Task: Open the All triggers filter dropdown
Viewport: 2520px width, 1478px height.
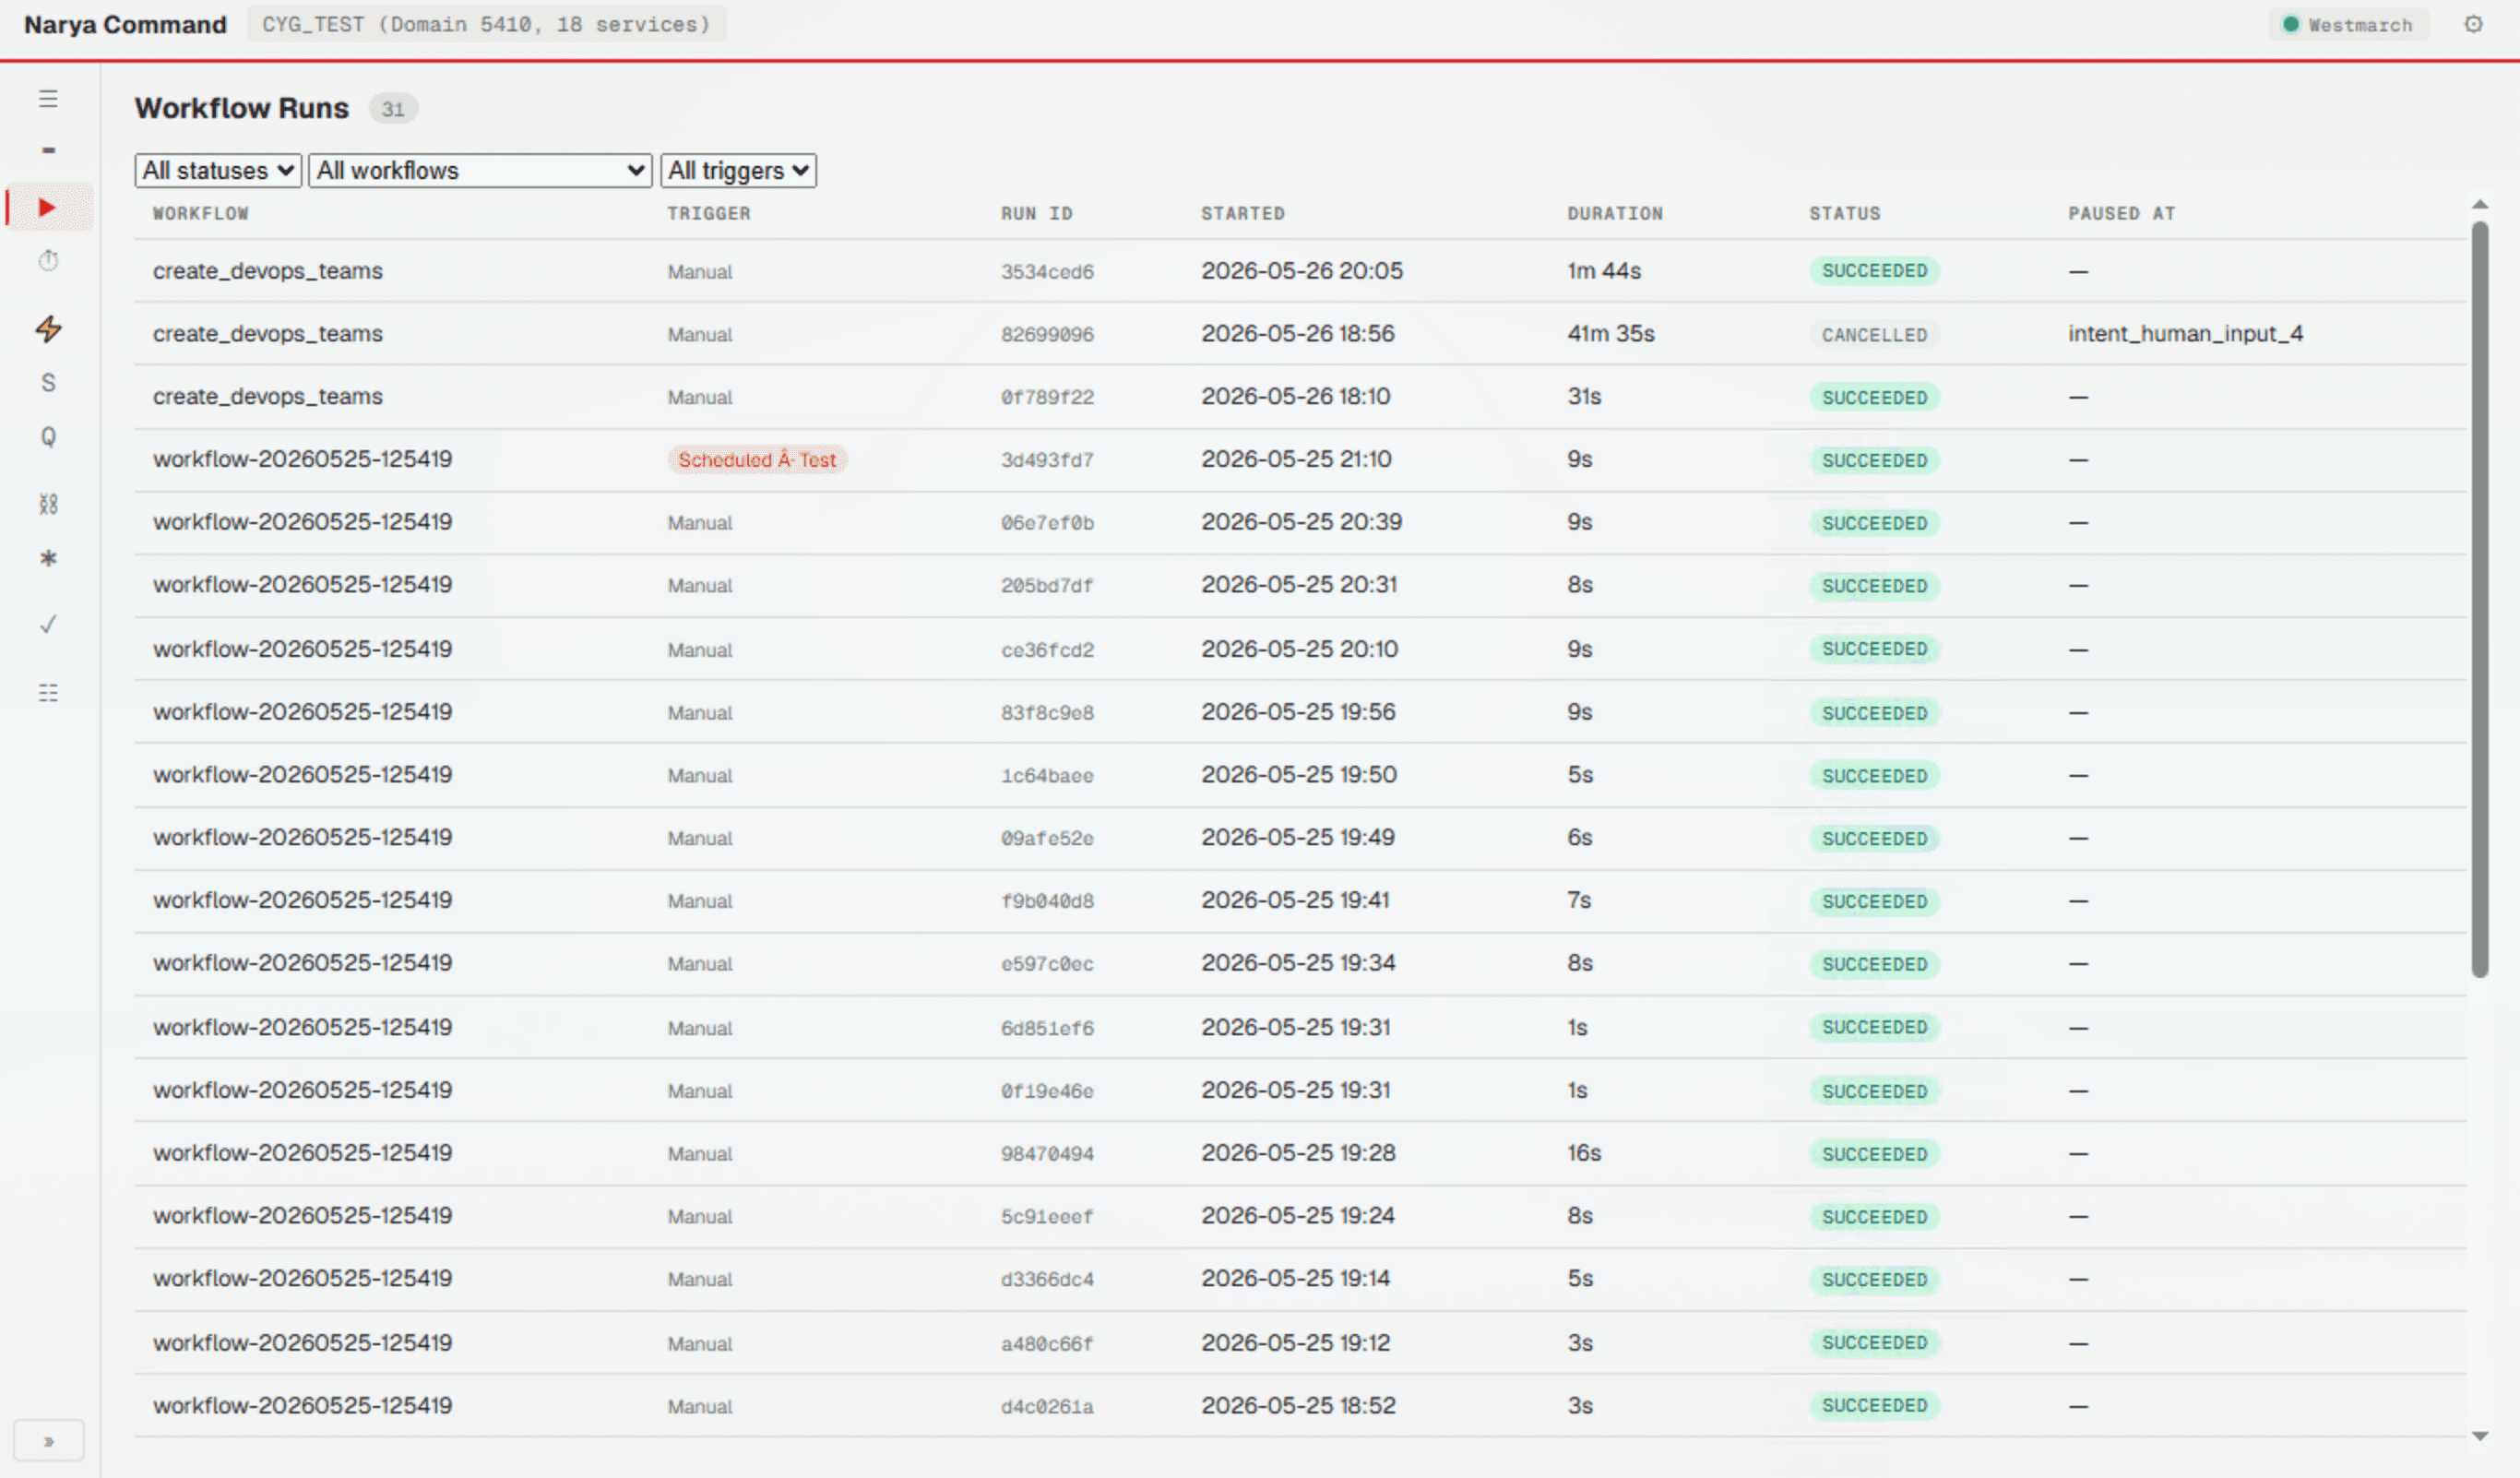Action: point(738,170)
